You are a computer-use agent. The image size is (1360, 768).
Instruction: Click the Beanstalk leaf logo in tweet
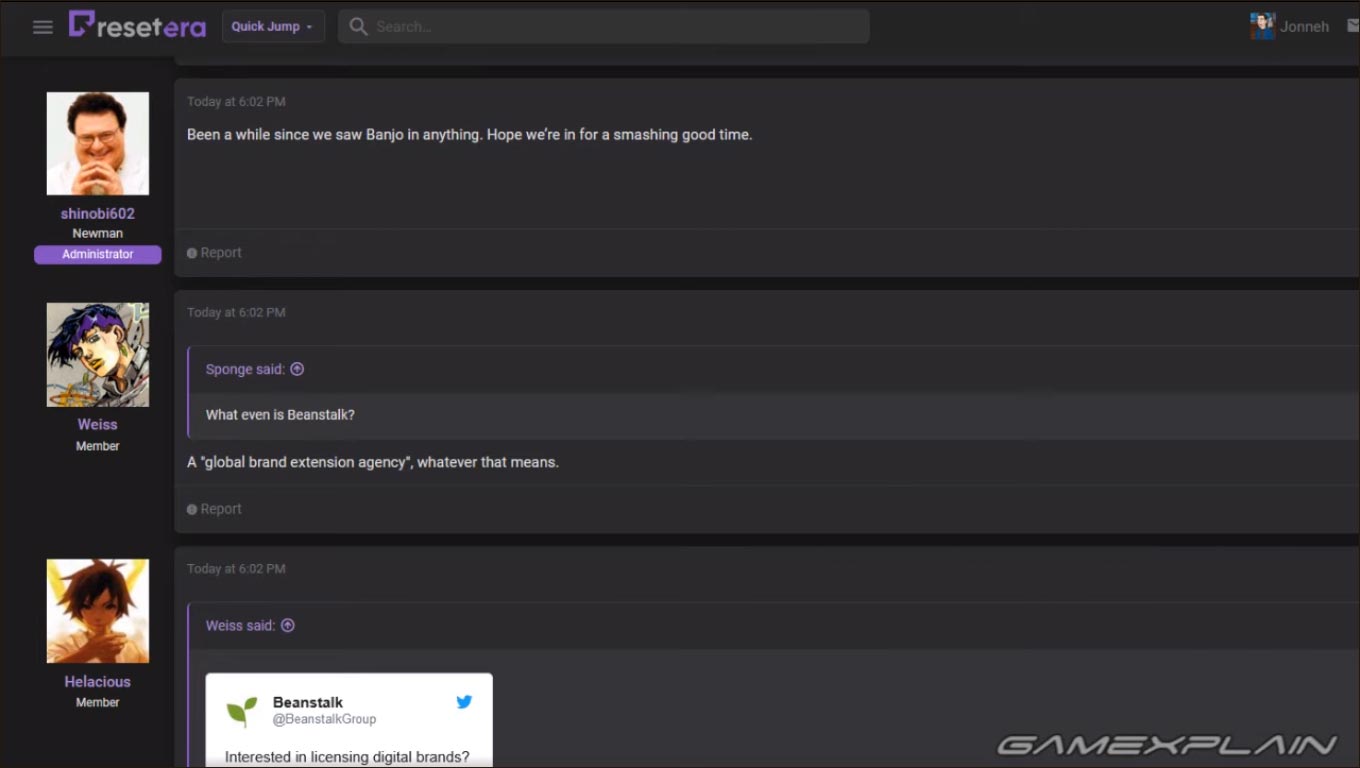241,711
